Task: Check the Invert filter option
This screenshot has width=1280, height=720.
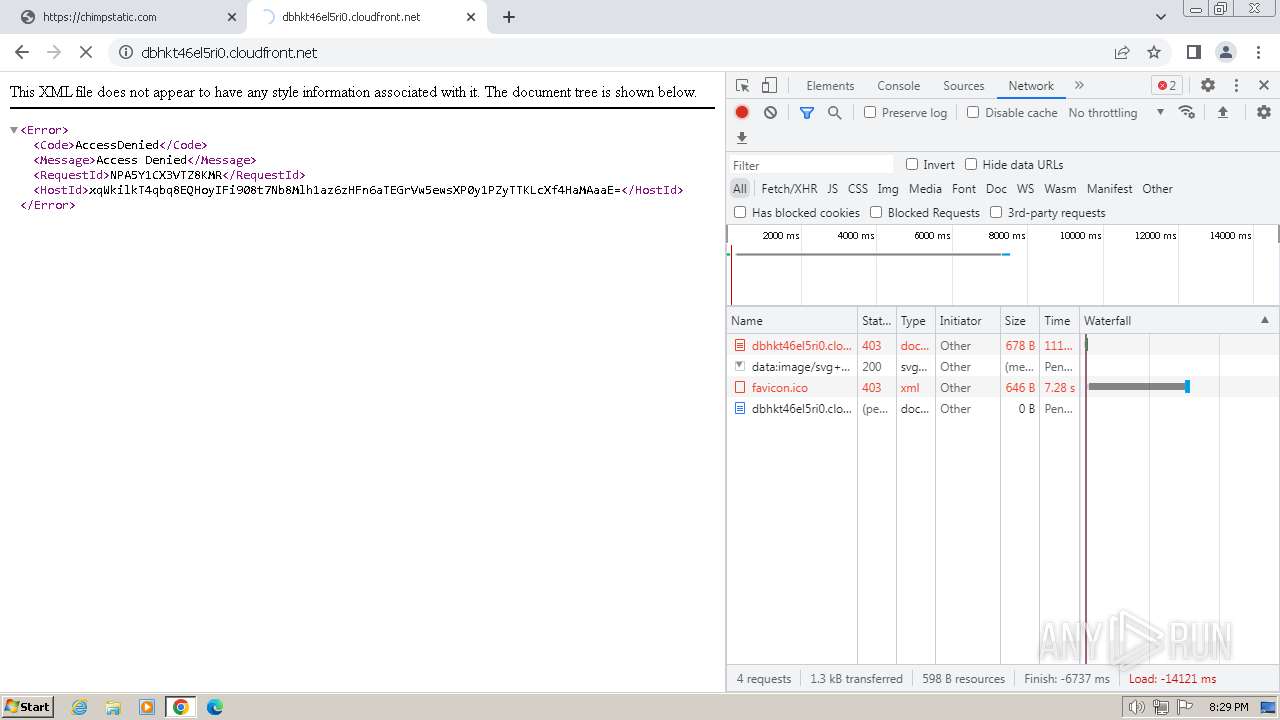Action: (912, 164)
